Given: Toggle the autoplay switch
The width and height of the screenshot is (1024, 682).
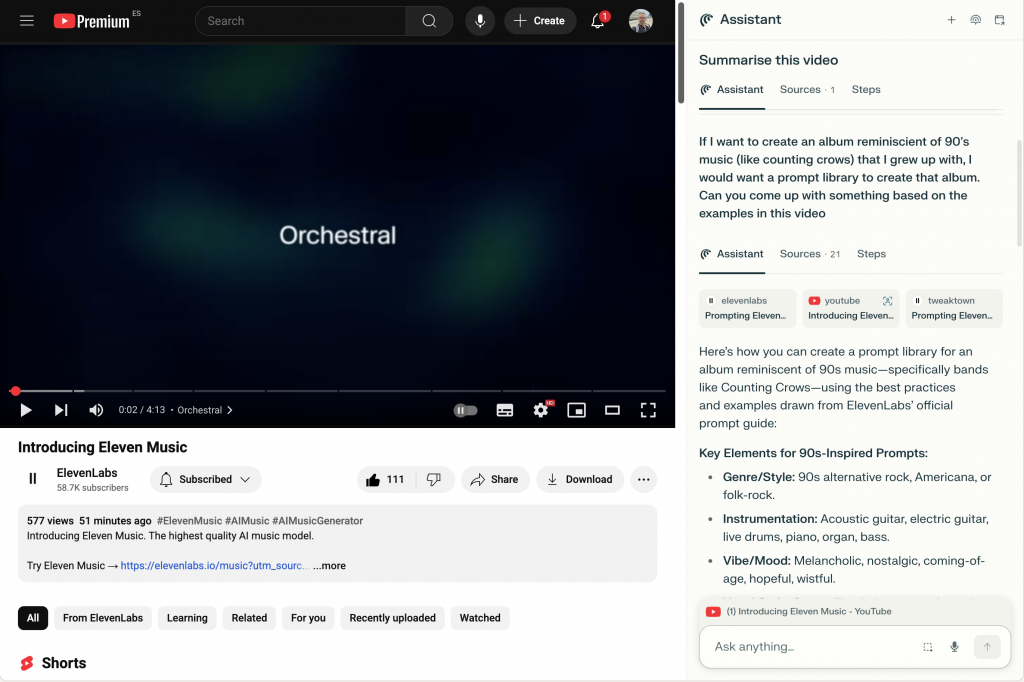Looking at the screenshot, I should (465, 410).
